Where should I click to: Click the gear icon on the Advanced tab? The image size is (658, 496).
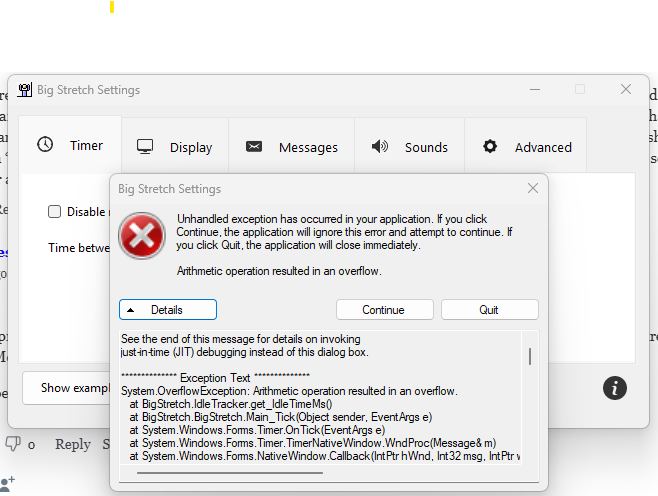click(x=489, y=147)
